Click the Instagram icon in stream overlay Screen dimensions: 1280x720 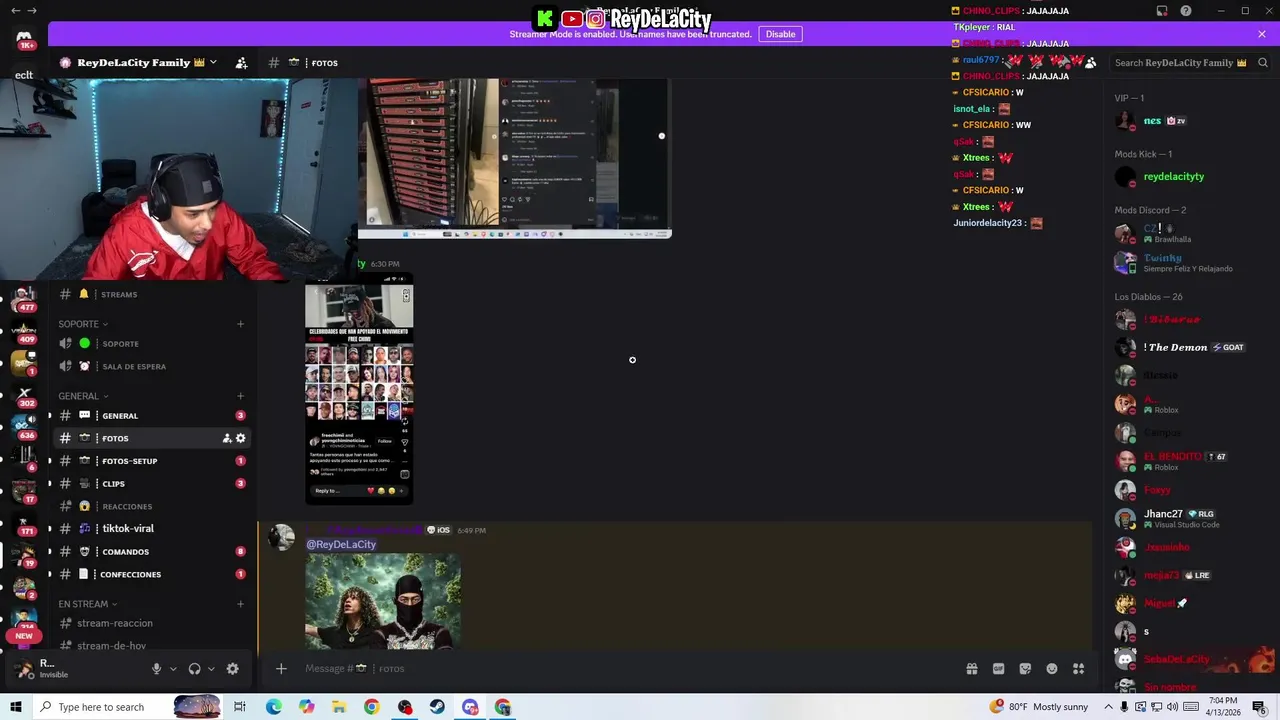[x=596, y=18]
